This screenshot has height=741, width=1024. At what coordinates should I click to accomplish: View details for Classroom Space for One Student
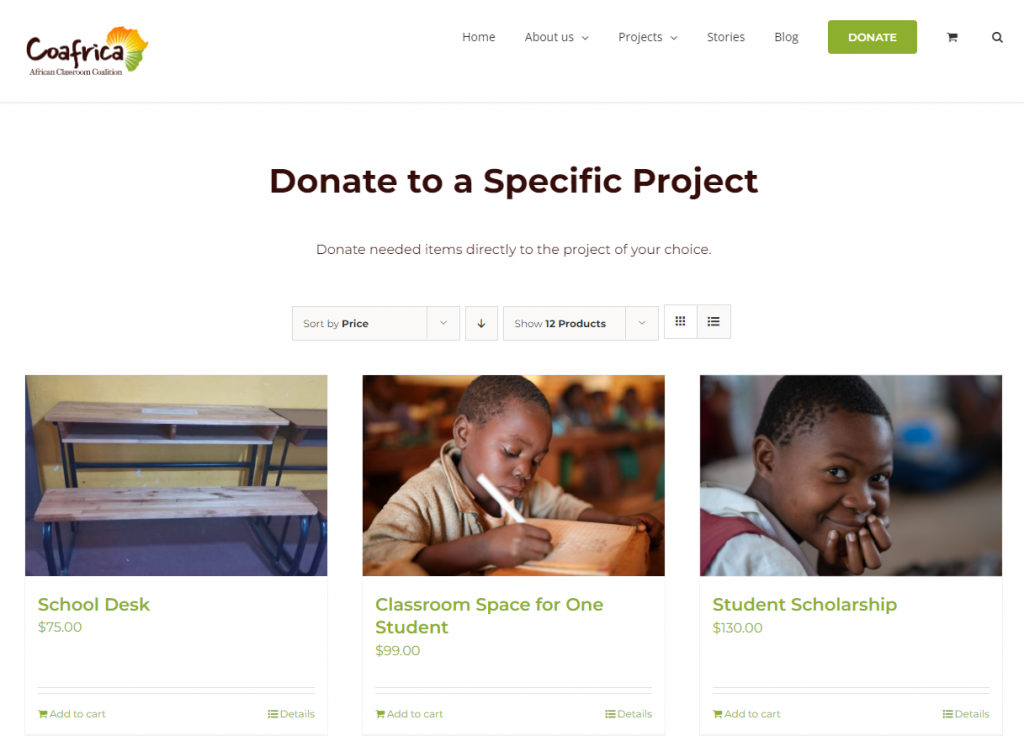pyautogui.click(x=628, y=714)
